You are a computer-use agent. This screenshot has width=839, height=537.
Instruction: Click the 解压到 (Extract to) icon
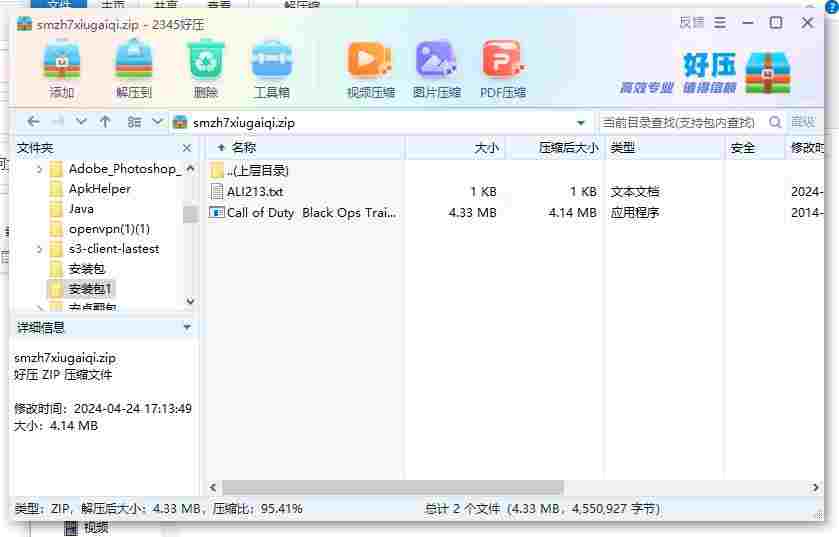pos(134,60)
